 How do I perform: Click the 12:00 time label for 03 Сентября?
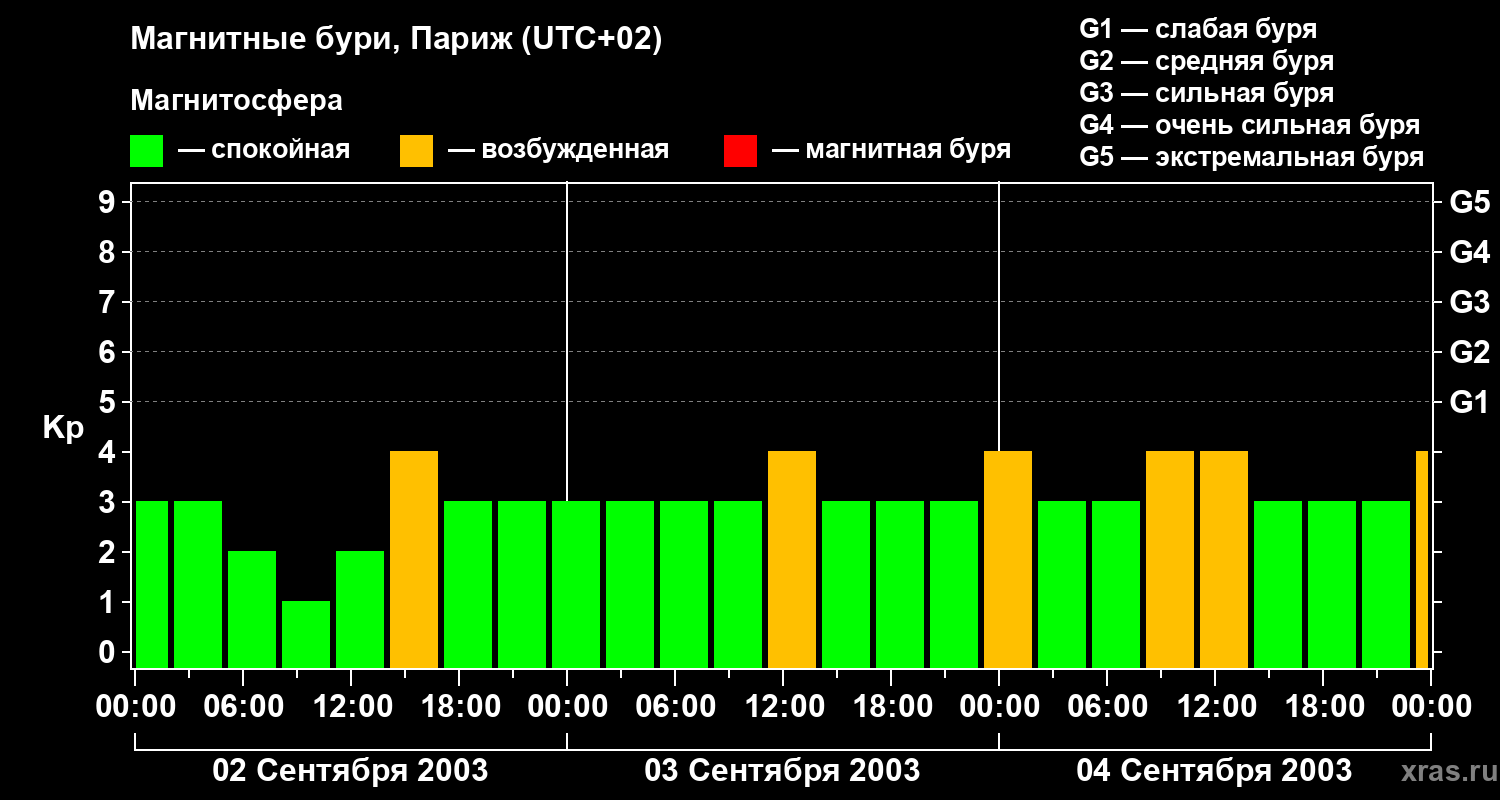[x=783, y=706]
